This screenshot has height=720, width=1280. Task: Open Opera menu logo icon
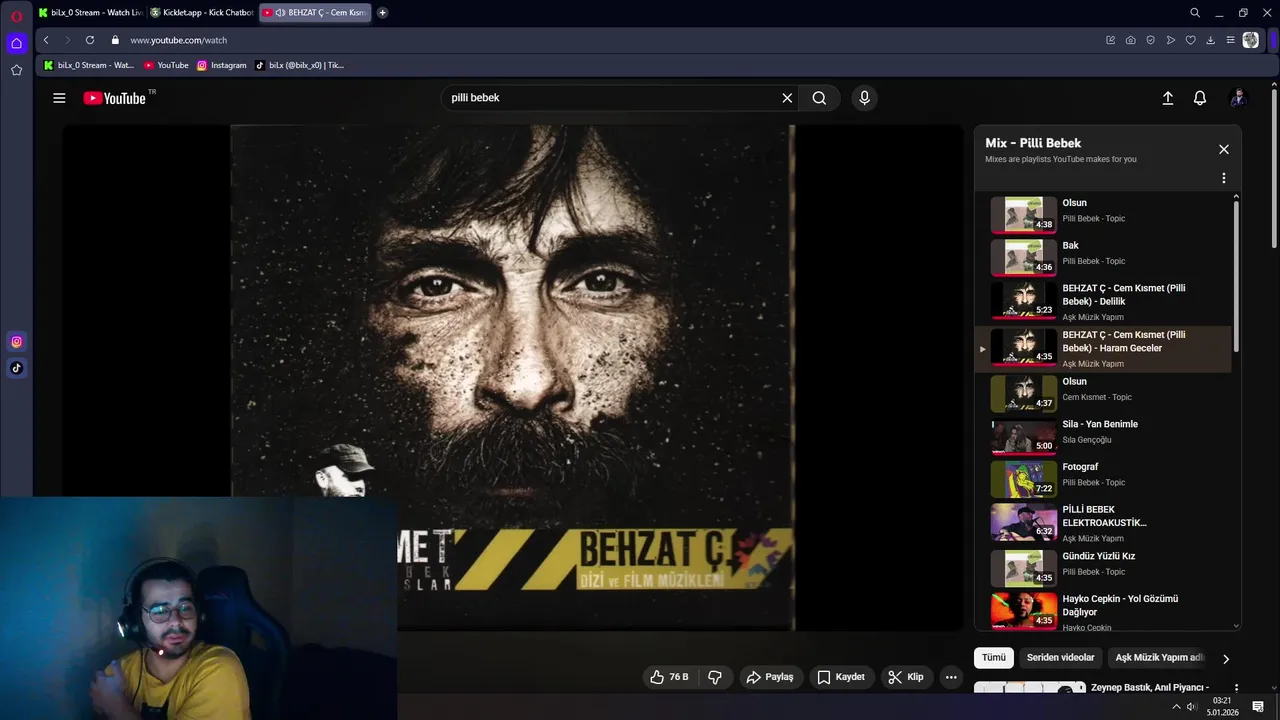[16, 16]
